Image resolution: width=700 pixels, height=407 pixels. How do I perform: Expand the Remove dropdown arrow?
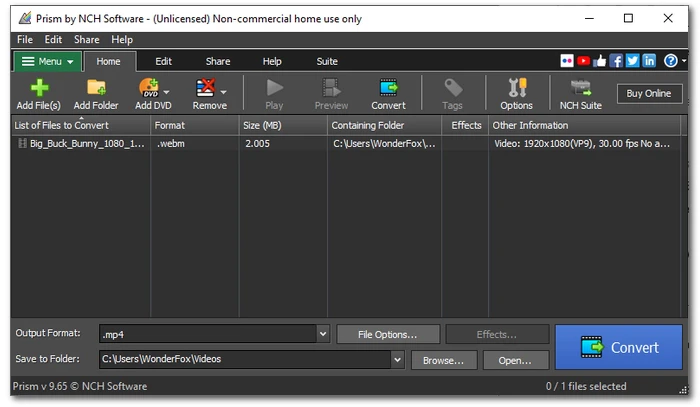tap(224, 92)
